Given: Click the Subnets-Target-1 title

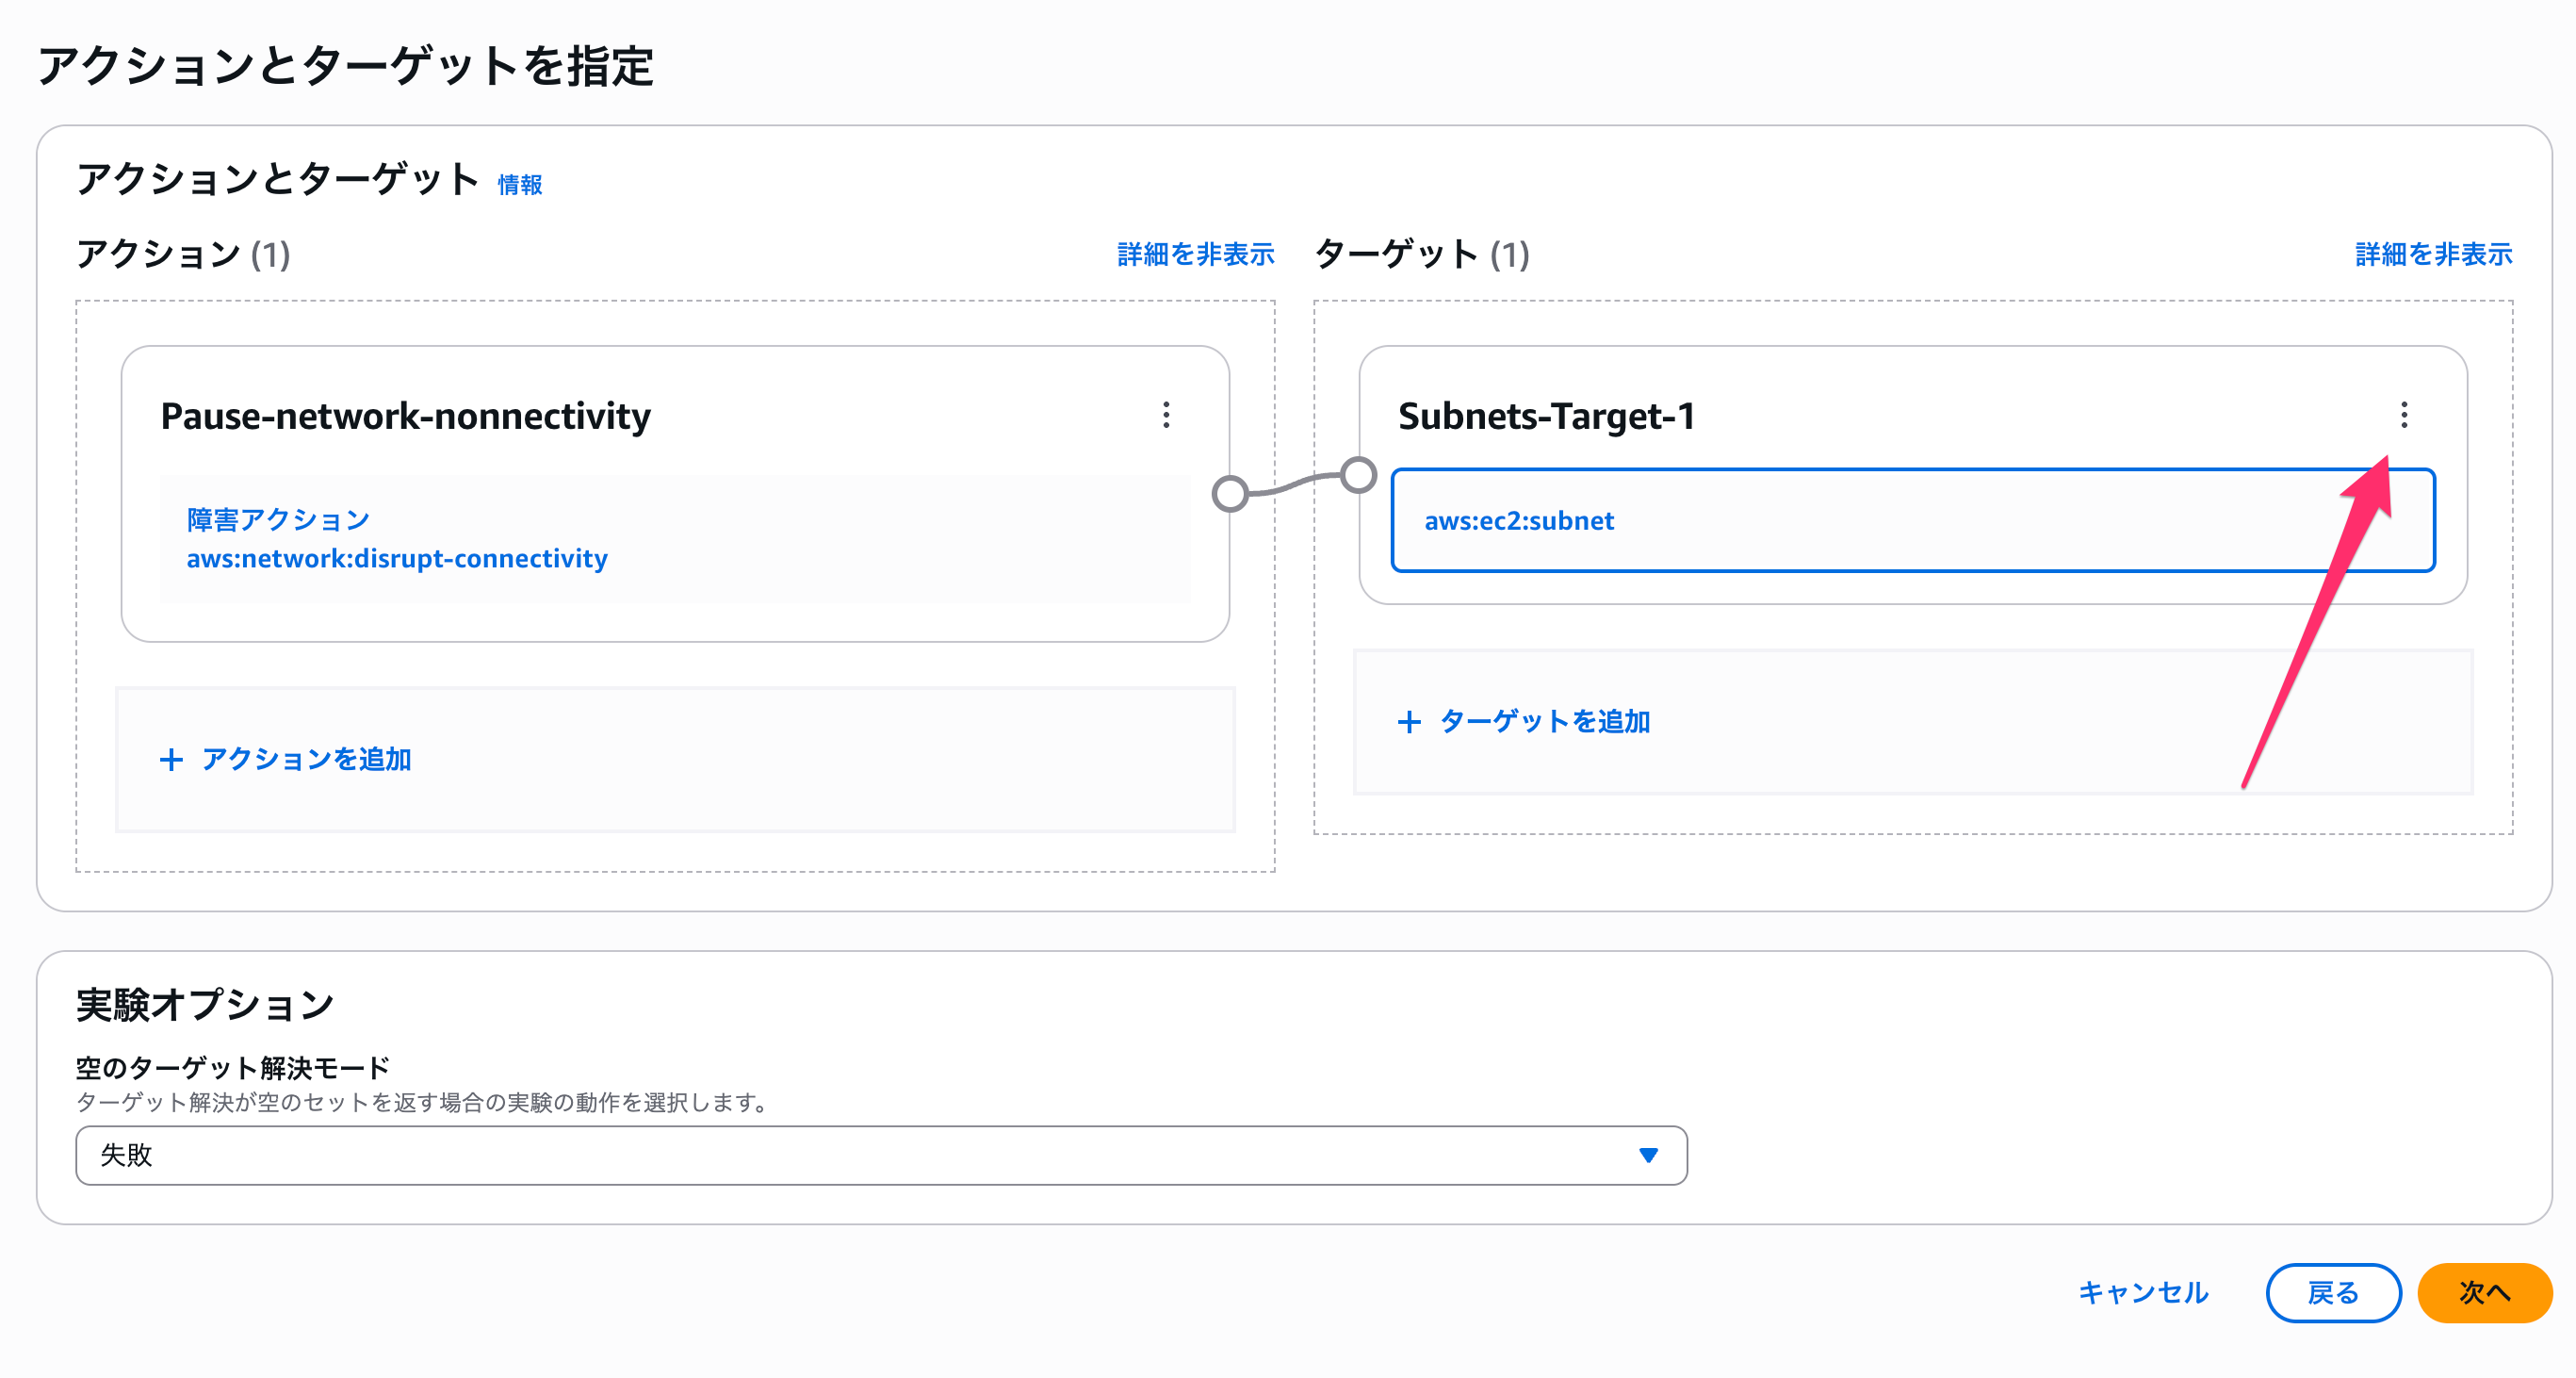Looking at the screenshot, I should [1546, 415].
